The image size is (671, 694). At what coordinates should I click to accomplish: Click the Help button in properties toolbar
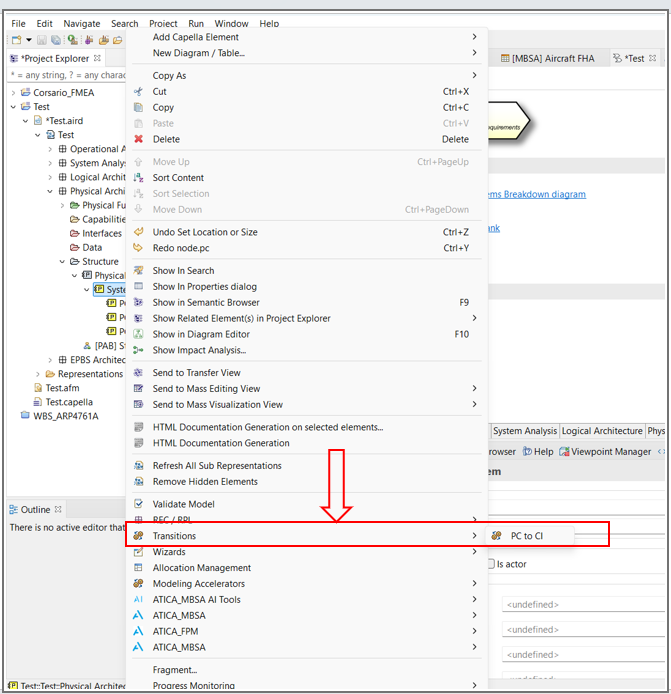point(538,451)
